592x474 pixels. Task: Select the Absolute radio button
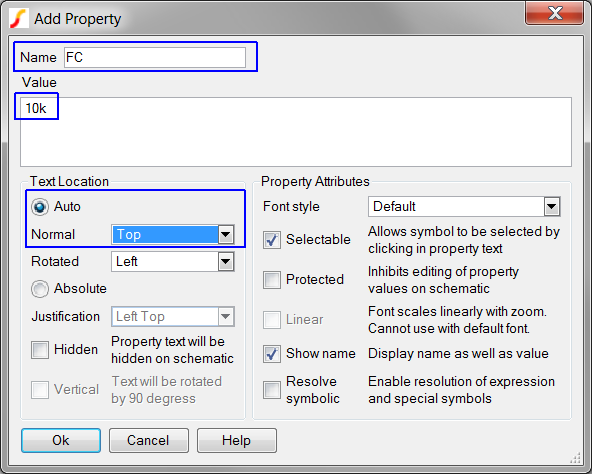coord(40,289)
